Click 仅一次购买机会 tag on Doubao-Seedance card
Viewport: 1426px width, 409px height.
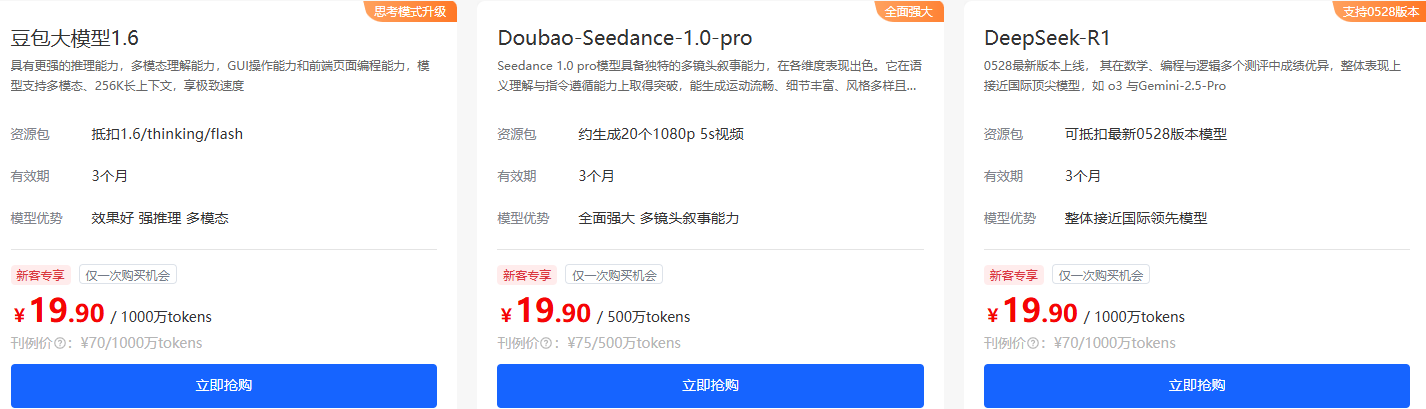614,275
